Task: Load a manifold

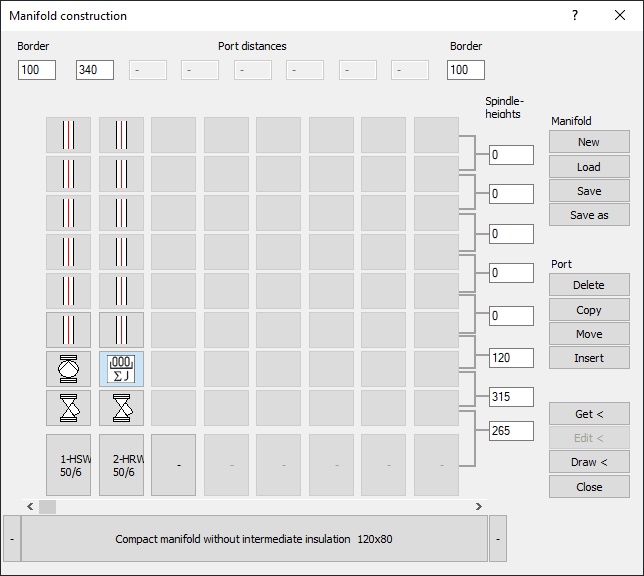Action: tap(589, 166)
